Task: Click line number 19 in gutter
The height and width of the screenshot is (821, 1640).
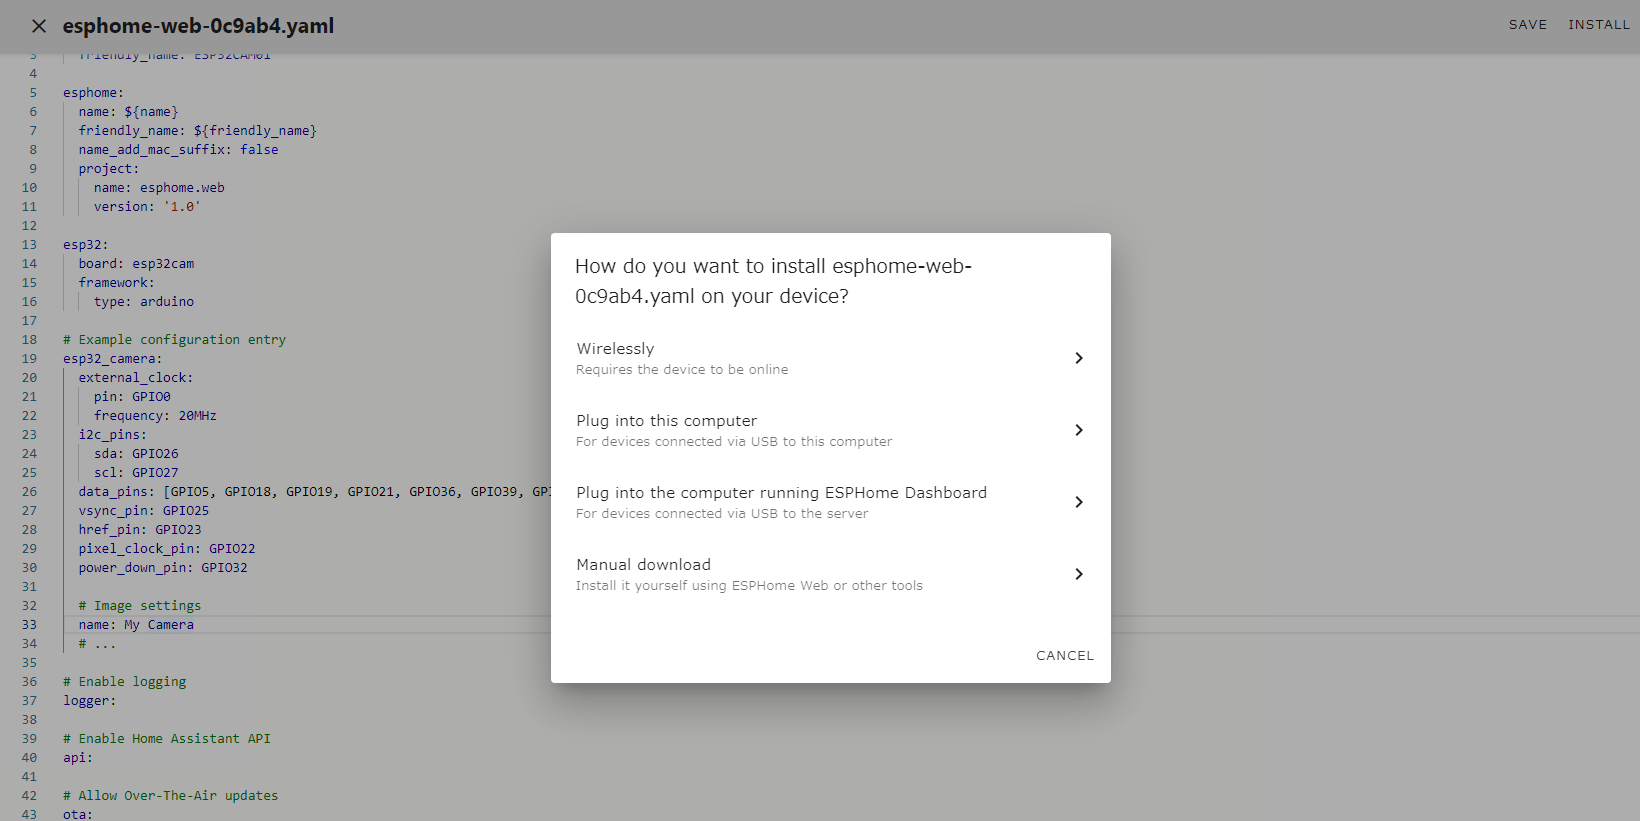Action: 29,359
